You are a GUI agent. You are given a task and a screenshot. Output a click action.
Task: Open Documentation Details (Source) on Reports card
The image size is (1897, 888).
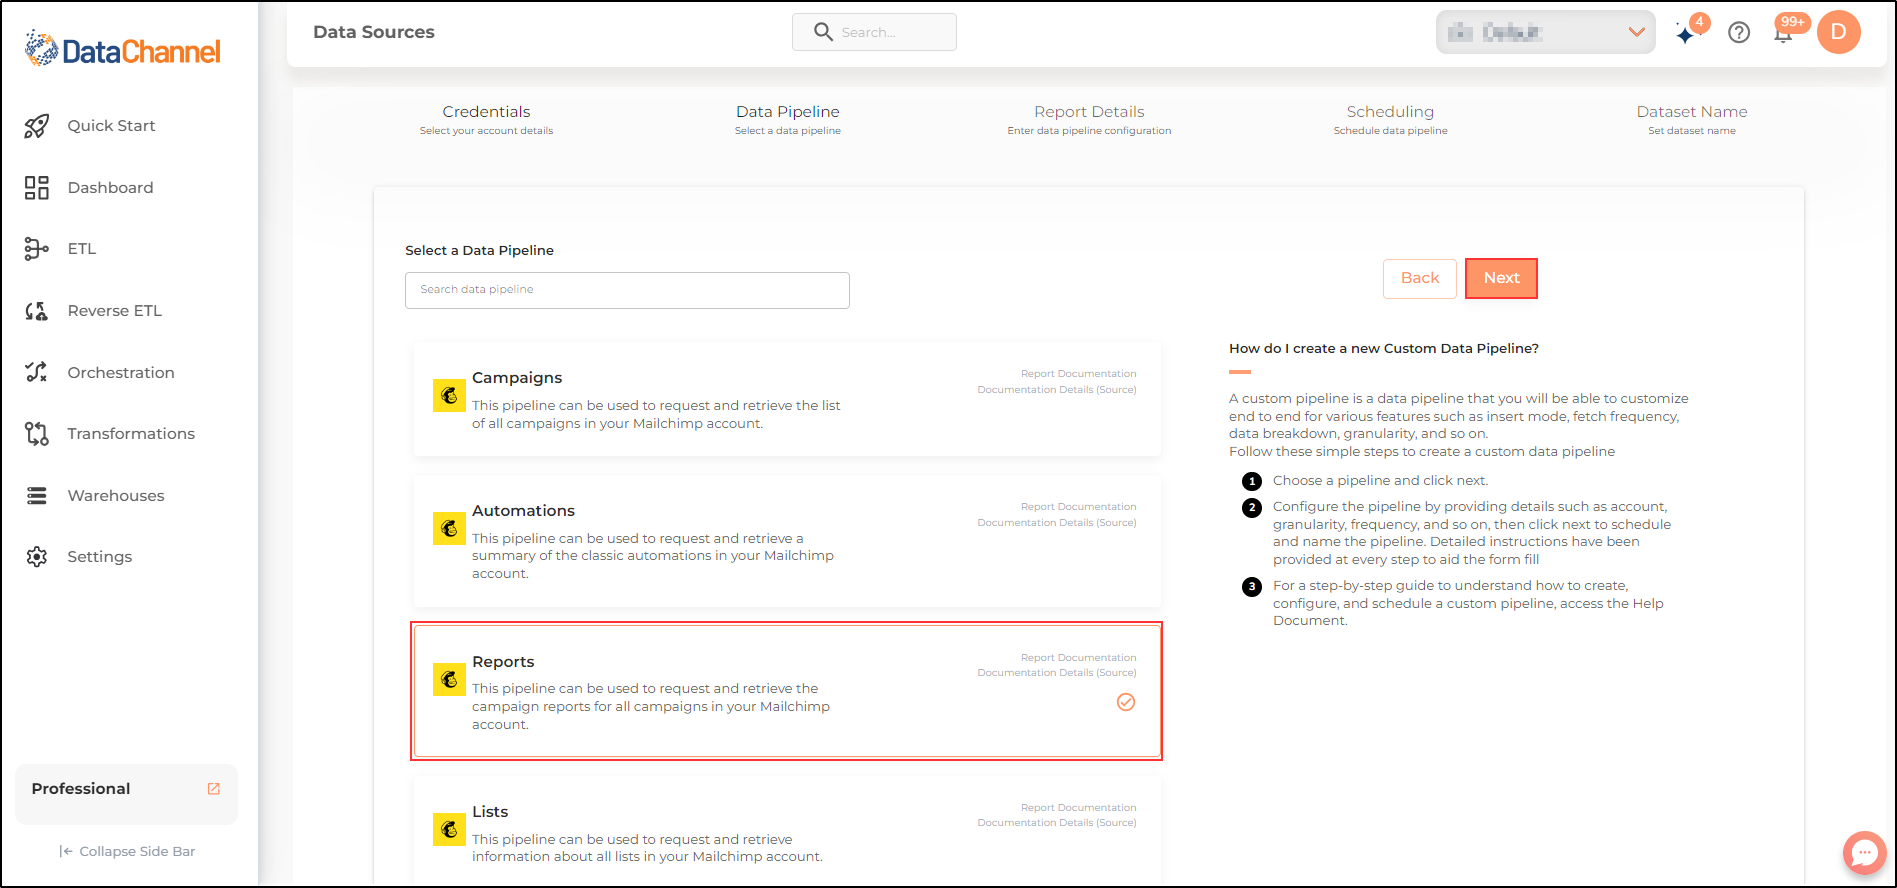click(1057, 673)
